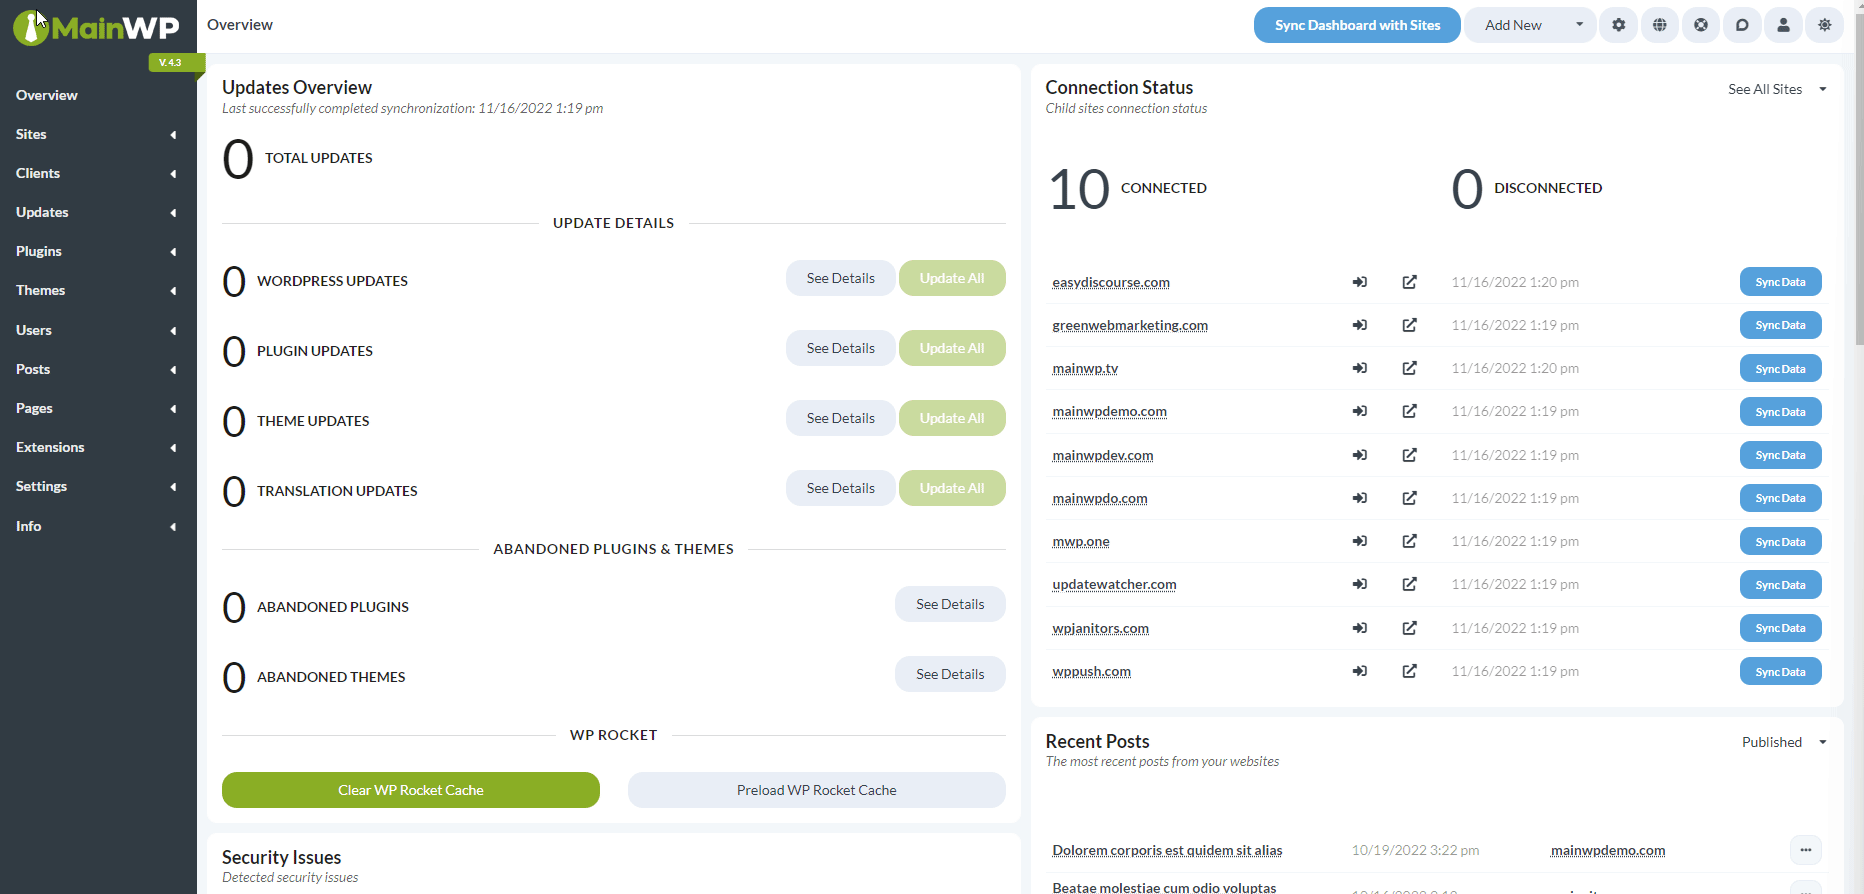This screenshot has height=894, width=1864.
Task: Open post Dolorem corporis est quidem sit alias
Action: 1167,851
